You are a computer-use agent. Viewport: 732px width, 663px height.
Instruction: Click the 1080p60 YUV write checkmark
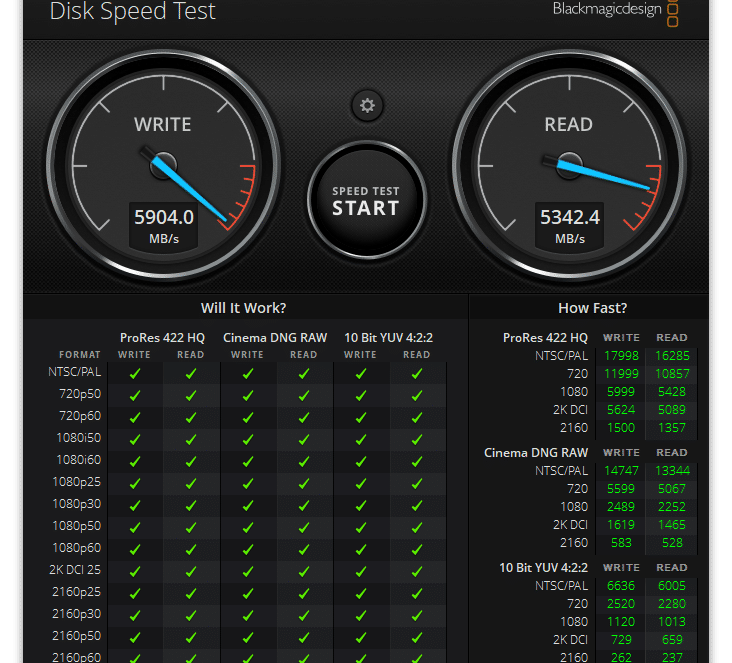pyautogui.click(x=361, y=549)
